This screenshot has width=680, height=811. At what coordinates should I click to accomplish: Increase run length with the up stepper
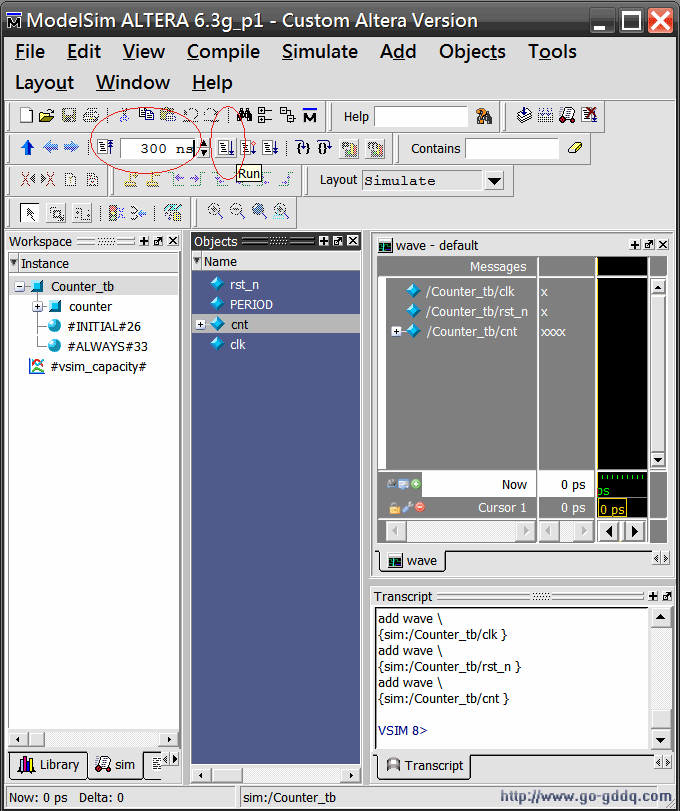pos(204,143)
